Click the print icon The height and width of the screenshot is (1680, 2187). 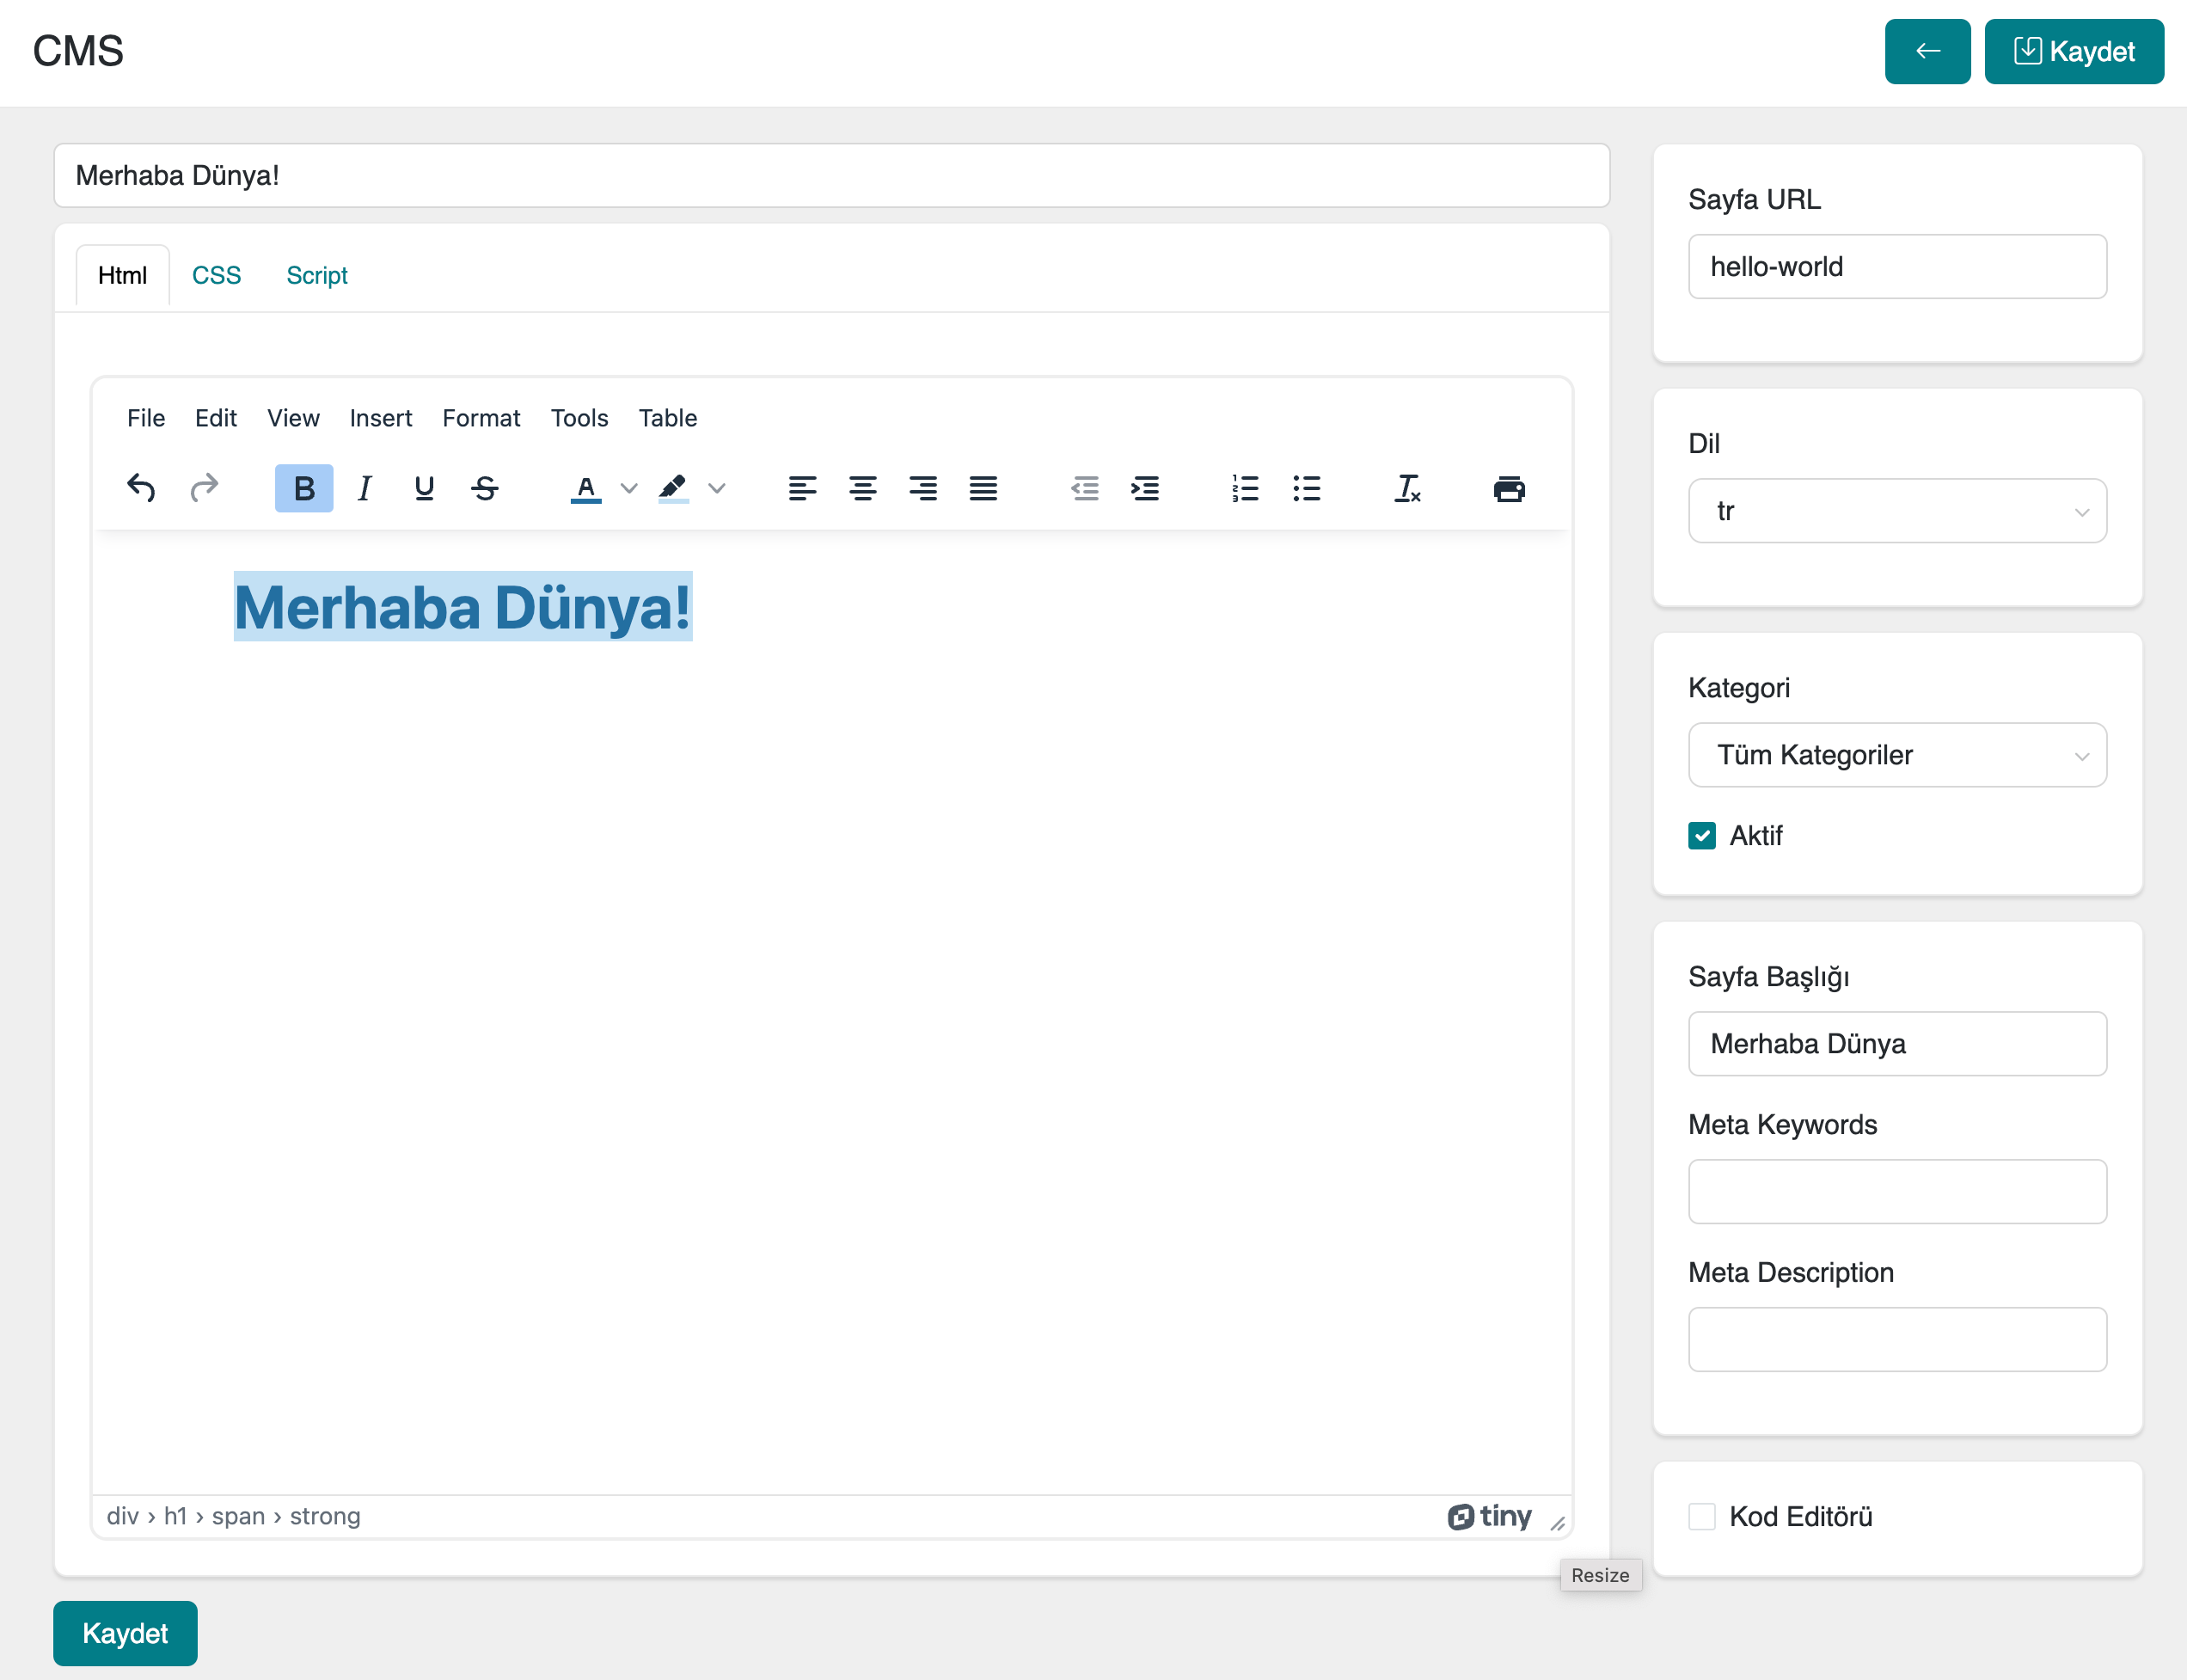click(1508, 488)
